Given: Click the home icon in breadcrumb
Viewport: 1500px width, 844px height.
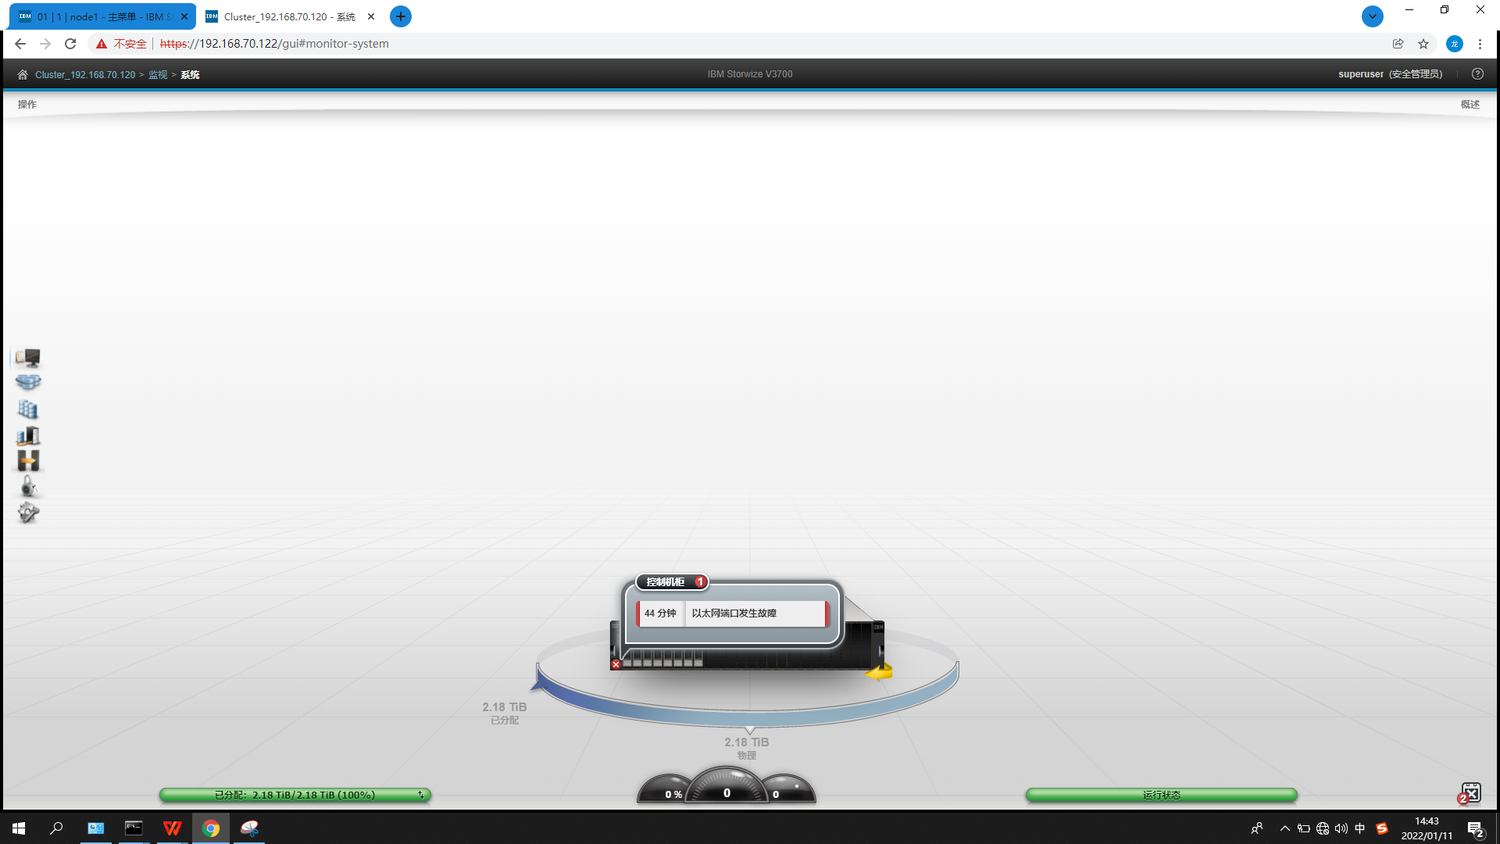Looking at the screenshot, I should click(22, 75).
